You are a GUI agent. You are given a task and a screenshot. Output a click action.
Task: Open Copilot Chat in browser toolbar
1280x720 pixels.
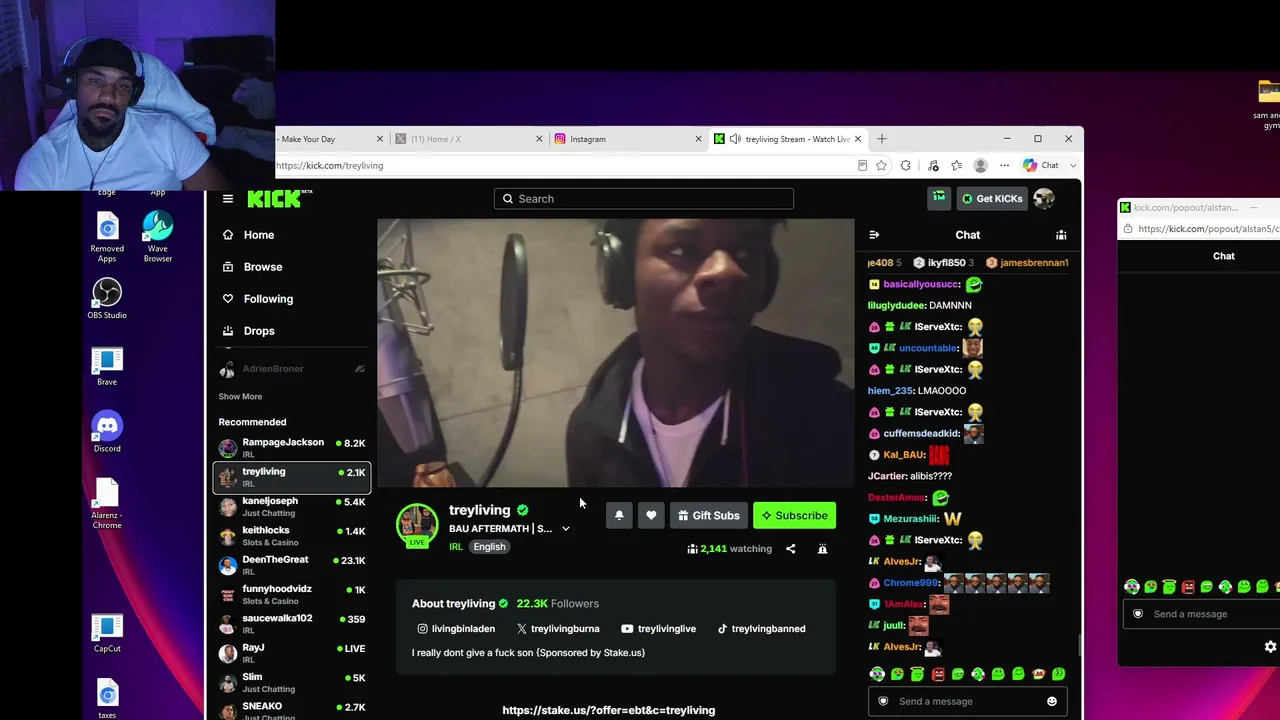(1041, 165)
